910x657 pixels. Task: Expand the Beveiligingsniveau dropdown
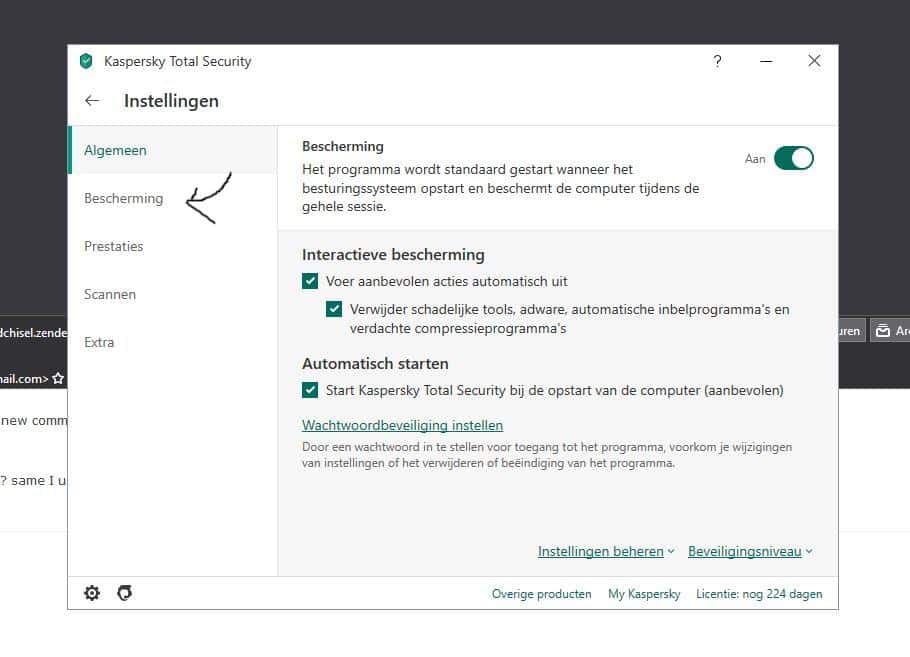[750, 551]
